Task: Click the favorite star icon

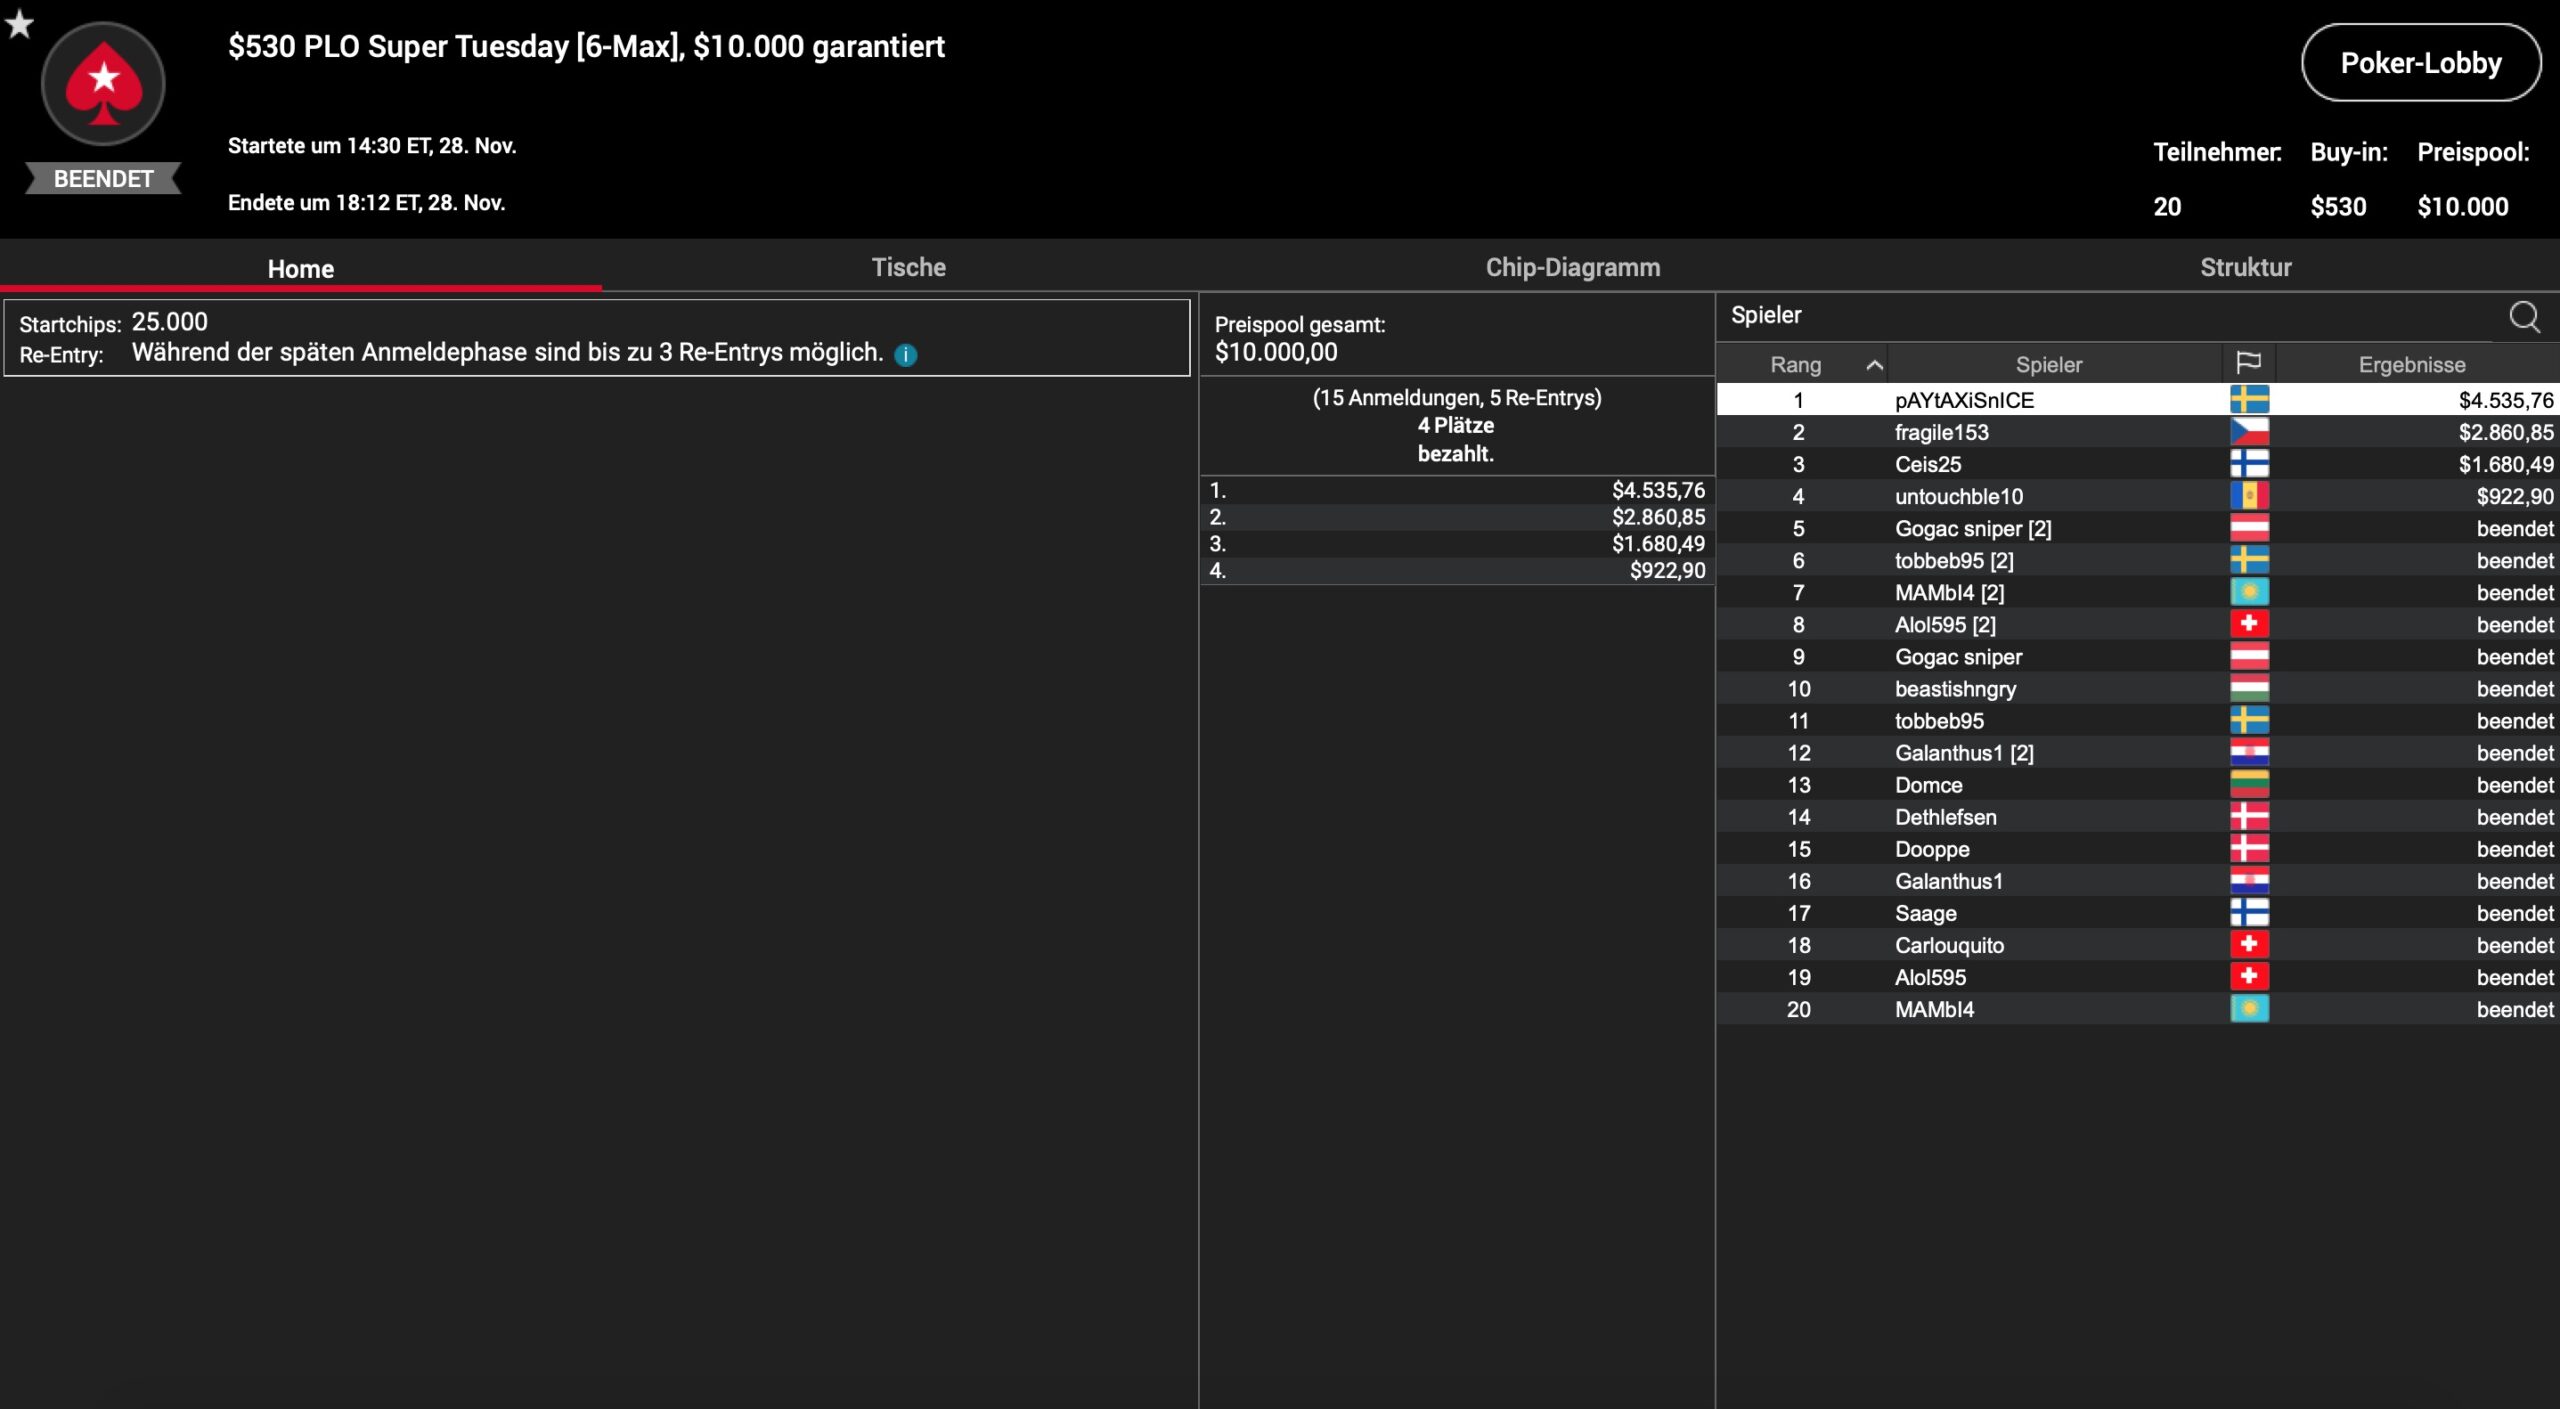Action: click(x=20, y=23)
